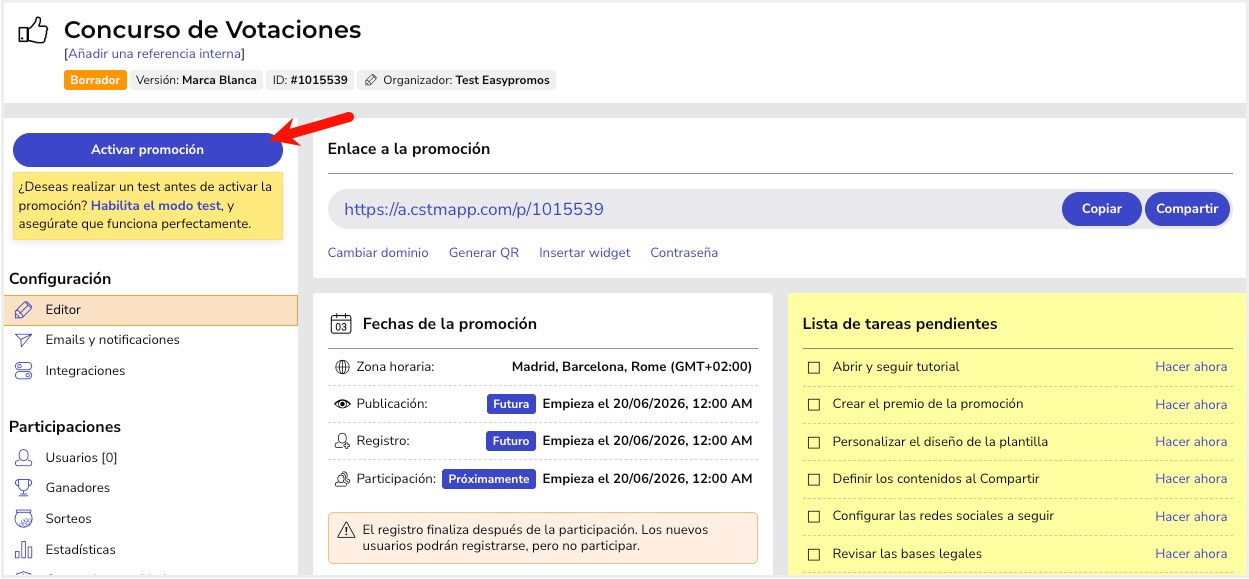Open the promotion URL a.cstmapp.com/p/1015539
Image resolution: width=1249 pixels, height=579 pixels.
pyautogui.click(x=474, y=209)
